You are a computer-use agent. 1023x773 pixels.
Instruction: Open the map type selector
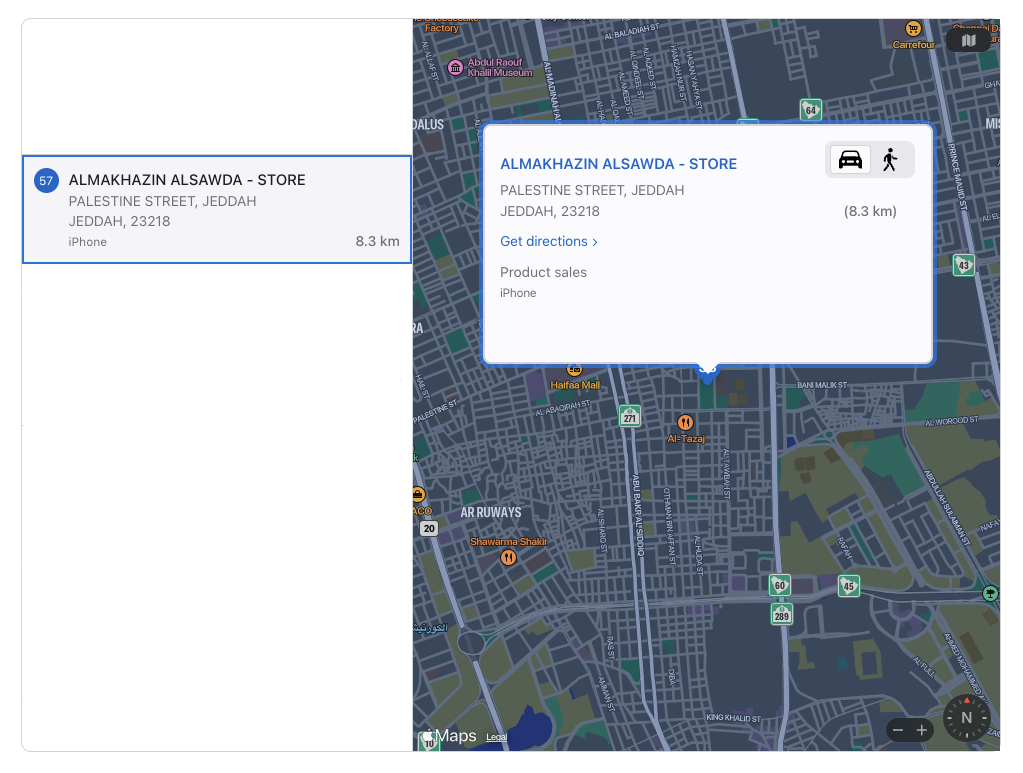pos(967,40)
